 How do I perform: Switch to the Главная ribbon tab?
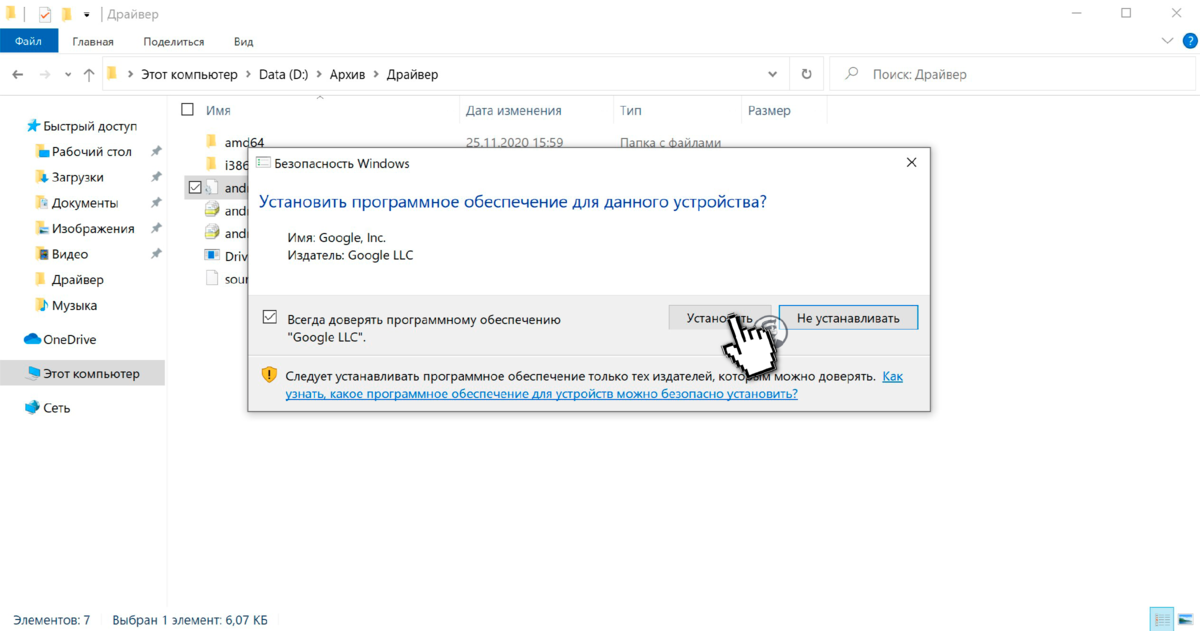93,41
